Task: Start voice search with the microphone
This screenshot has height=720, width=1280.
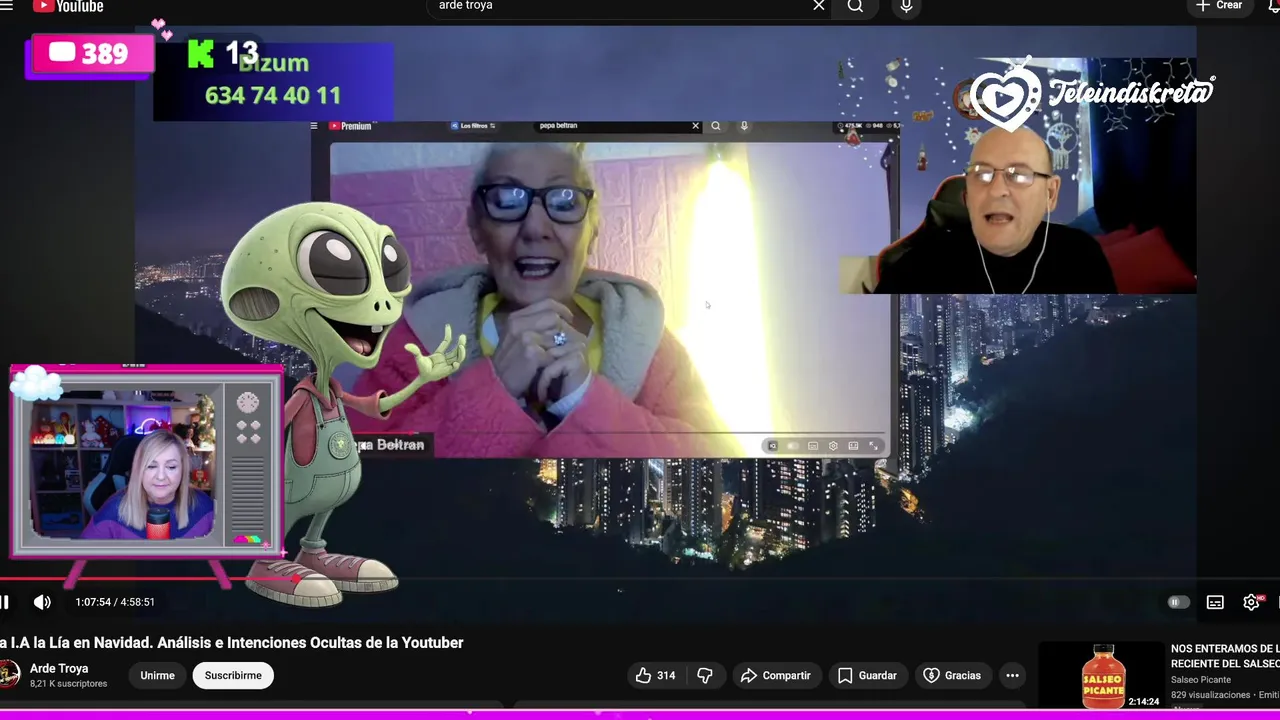Action: [x=906, y=6]
